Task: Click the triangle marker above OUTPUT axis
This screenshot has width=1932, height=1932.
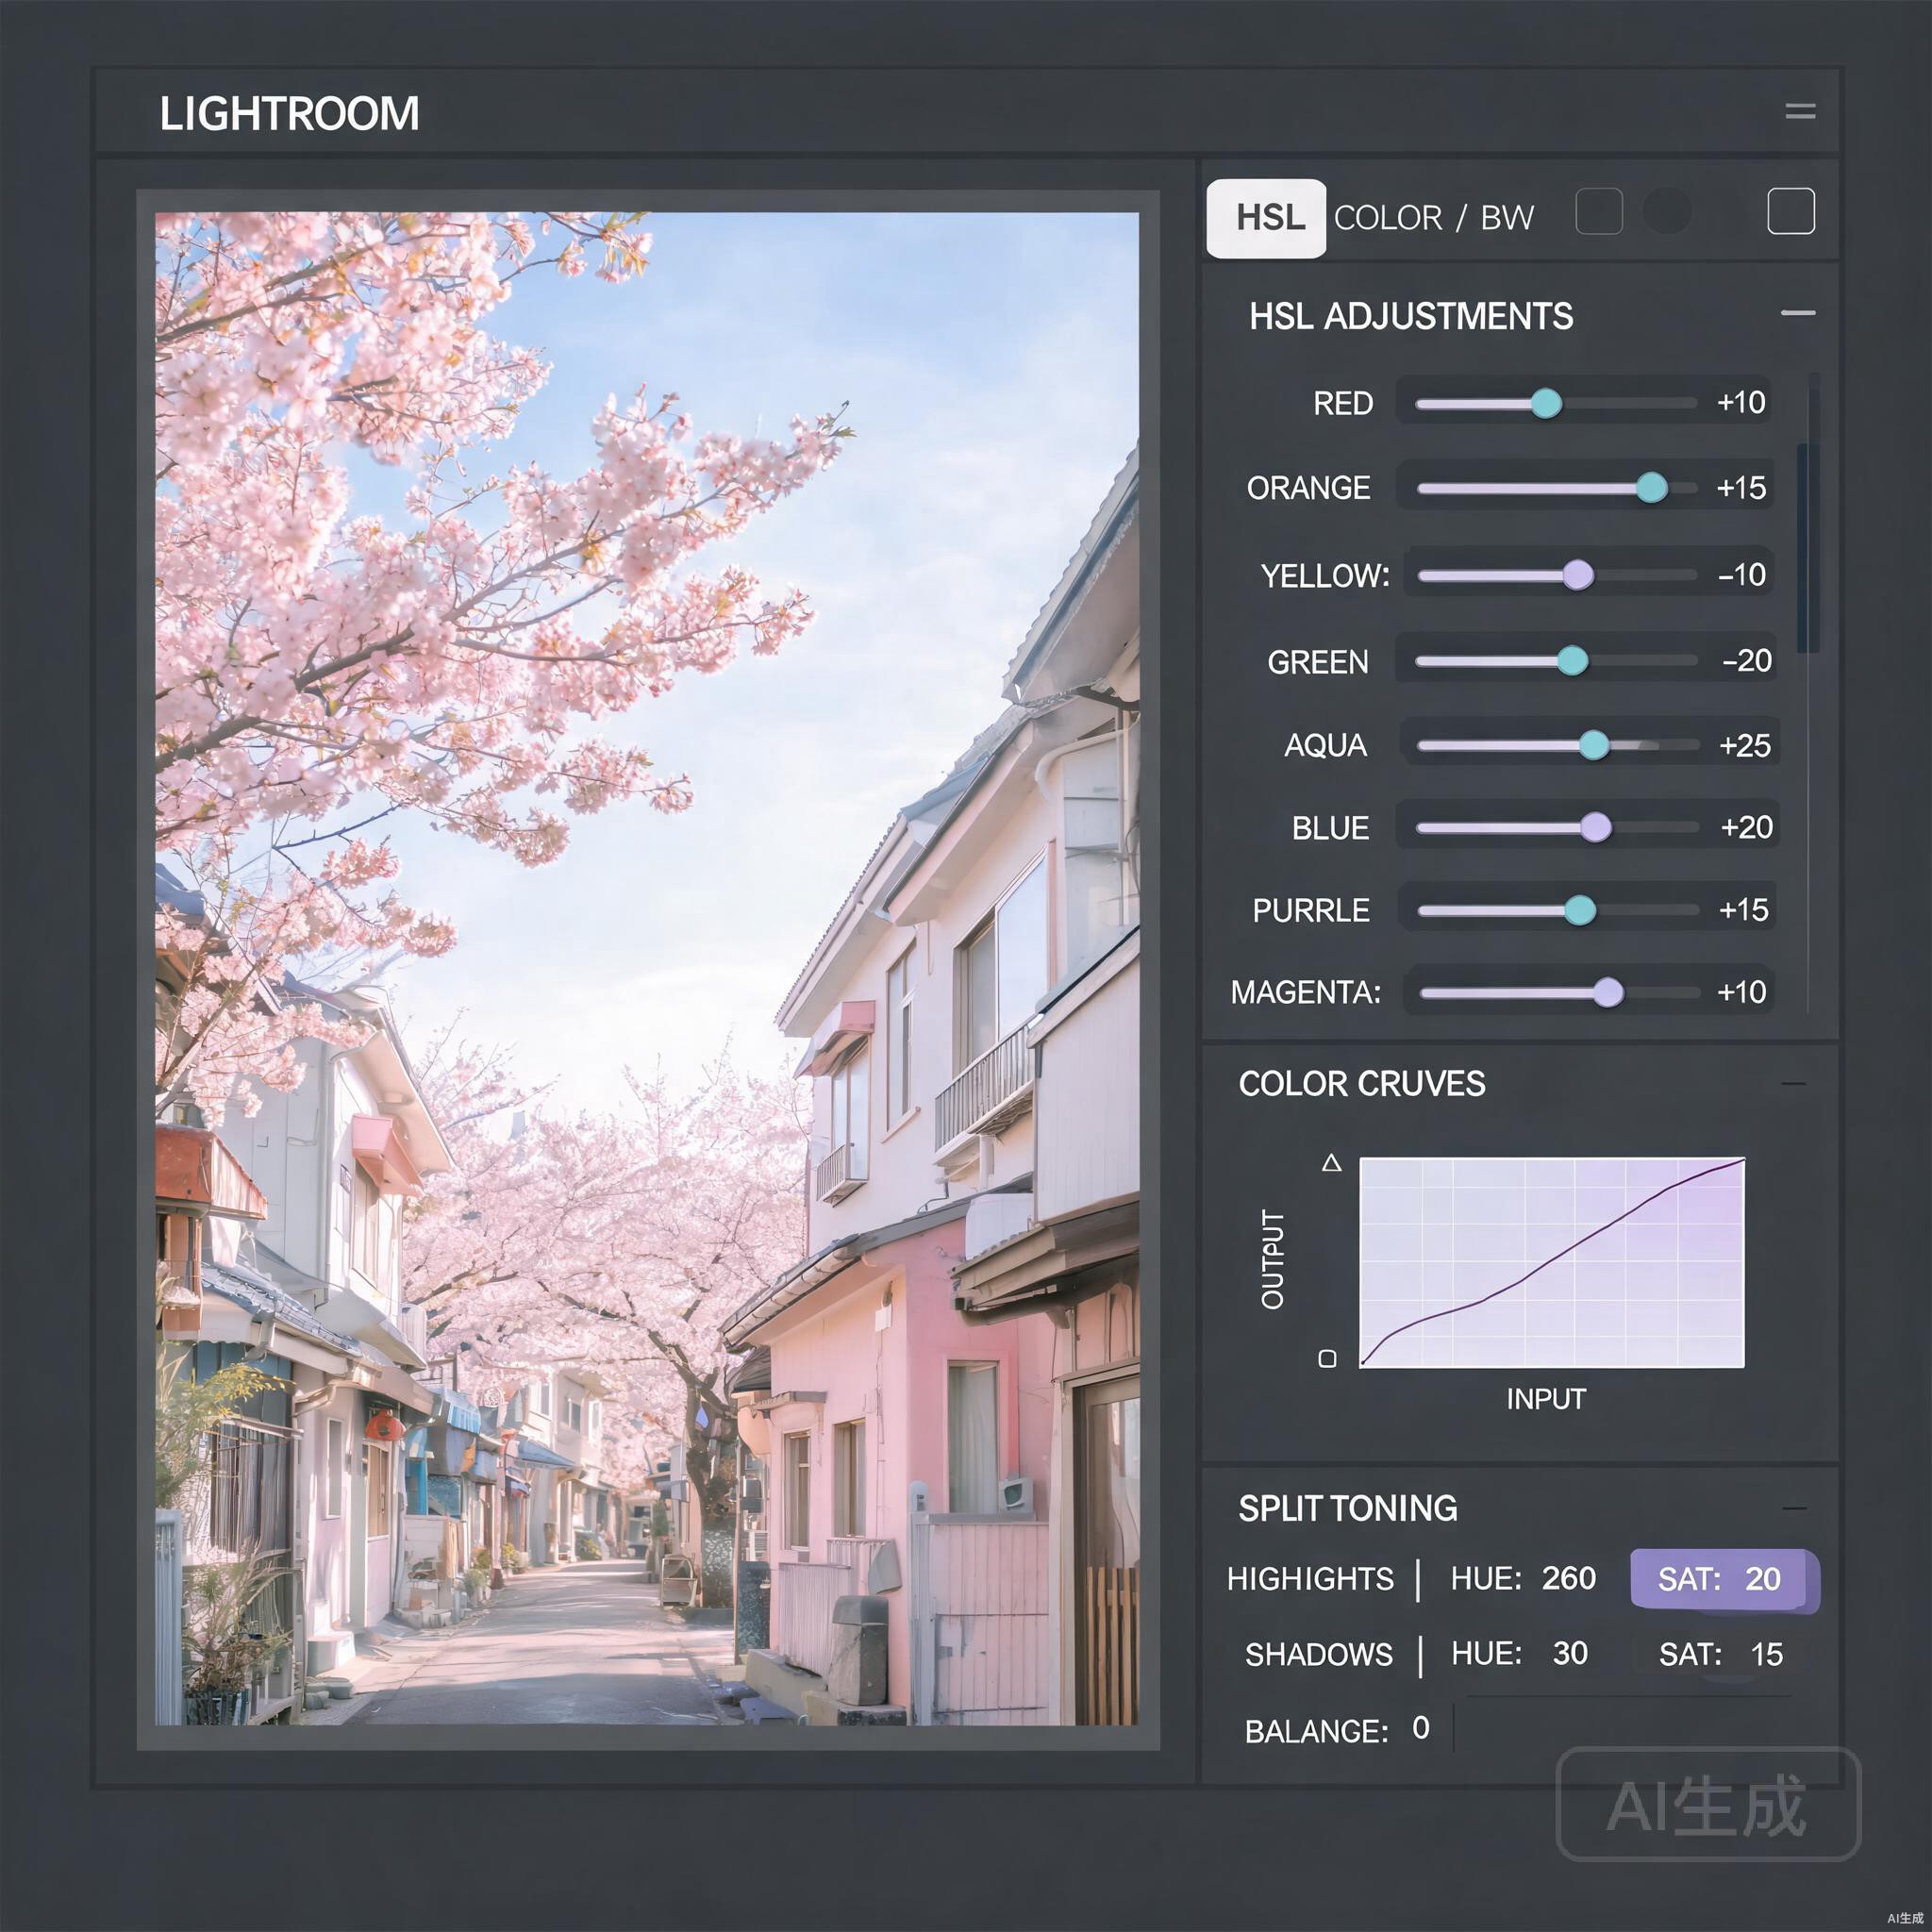Action: [1331, 1162]
